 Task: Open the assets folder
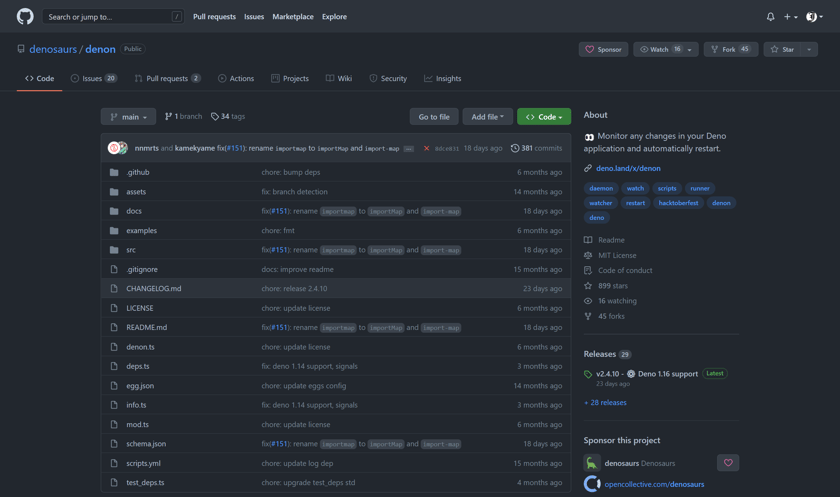136,192
